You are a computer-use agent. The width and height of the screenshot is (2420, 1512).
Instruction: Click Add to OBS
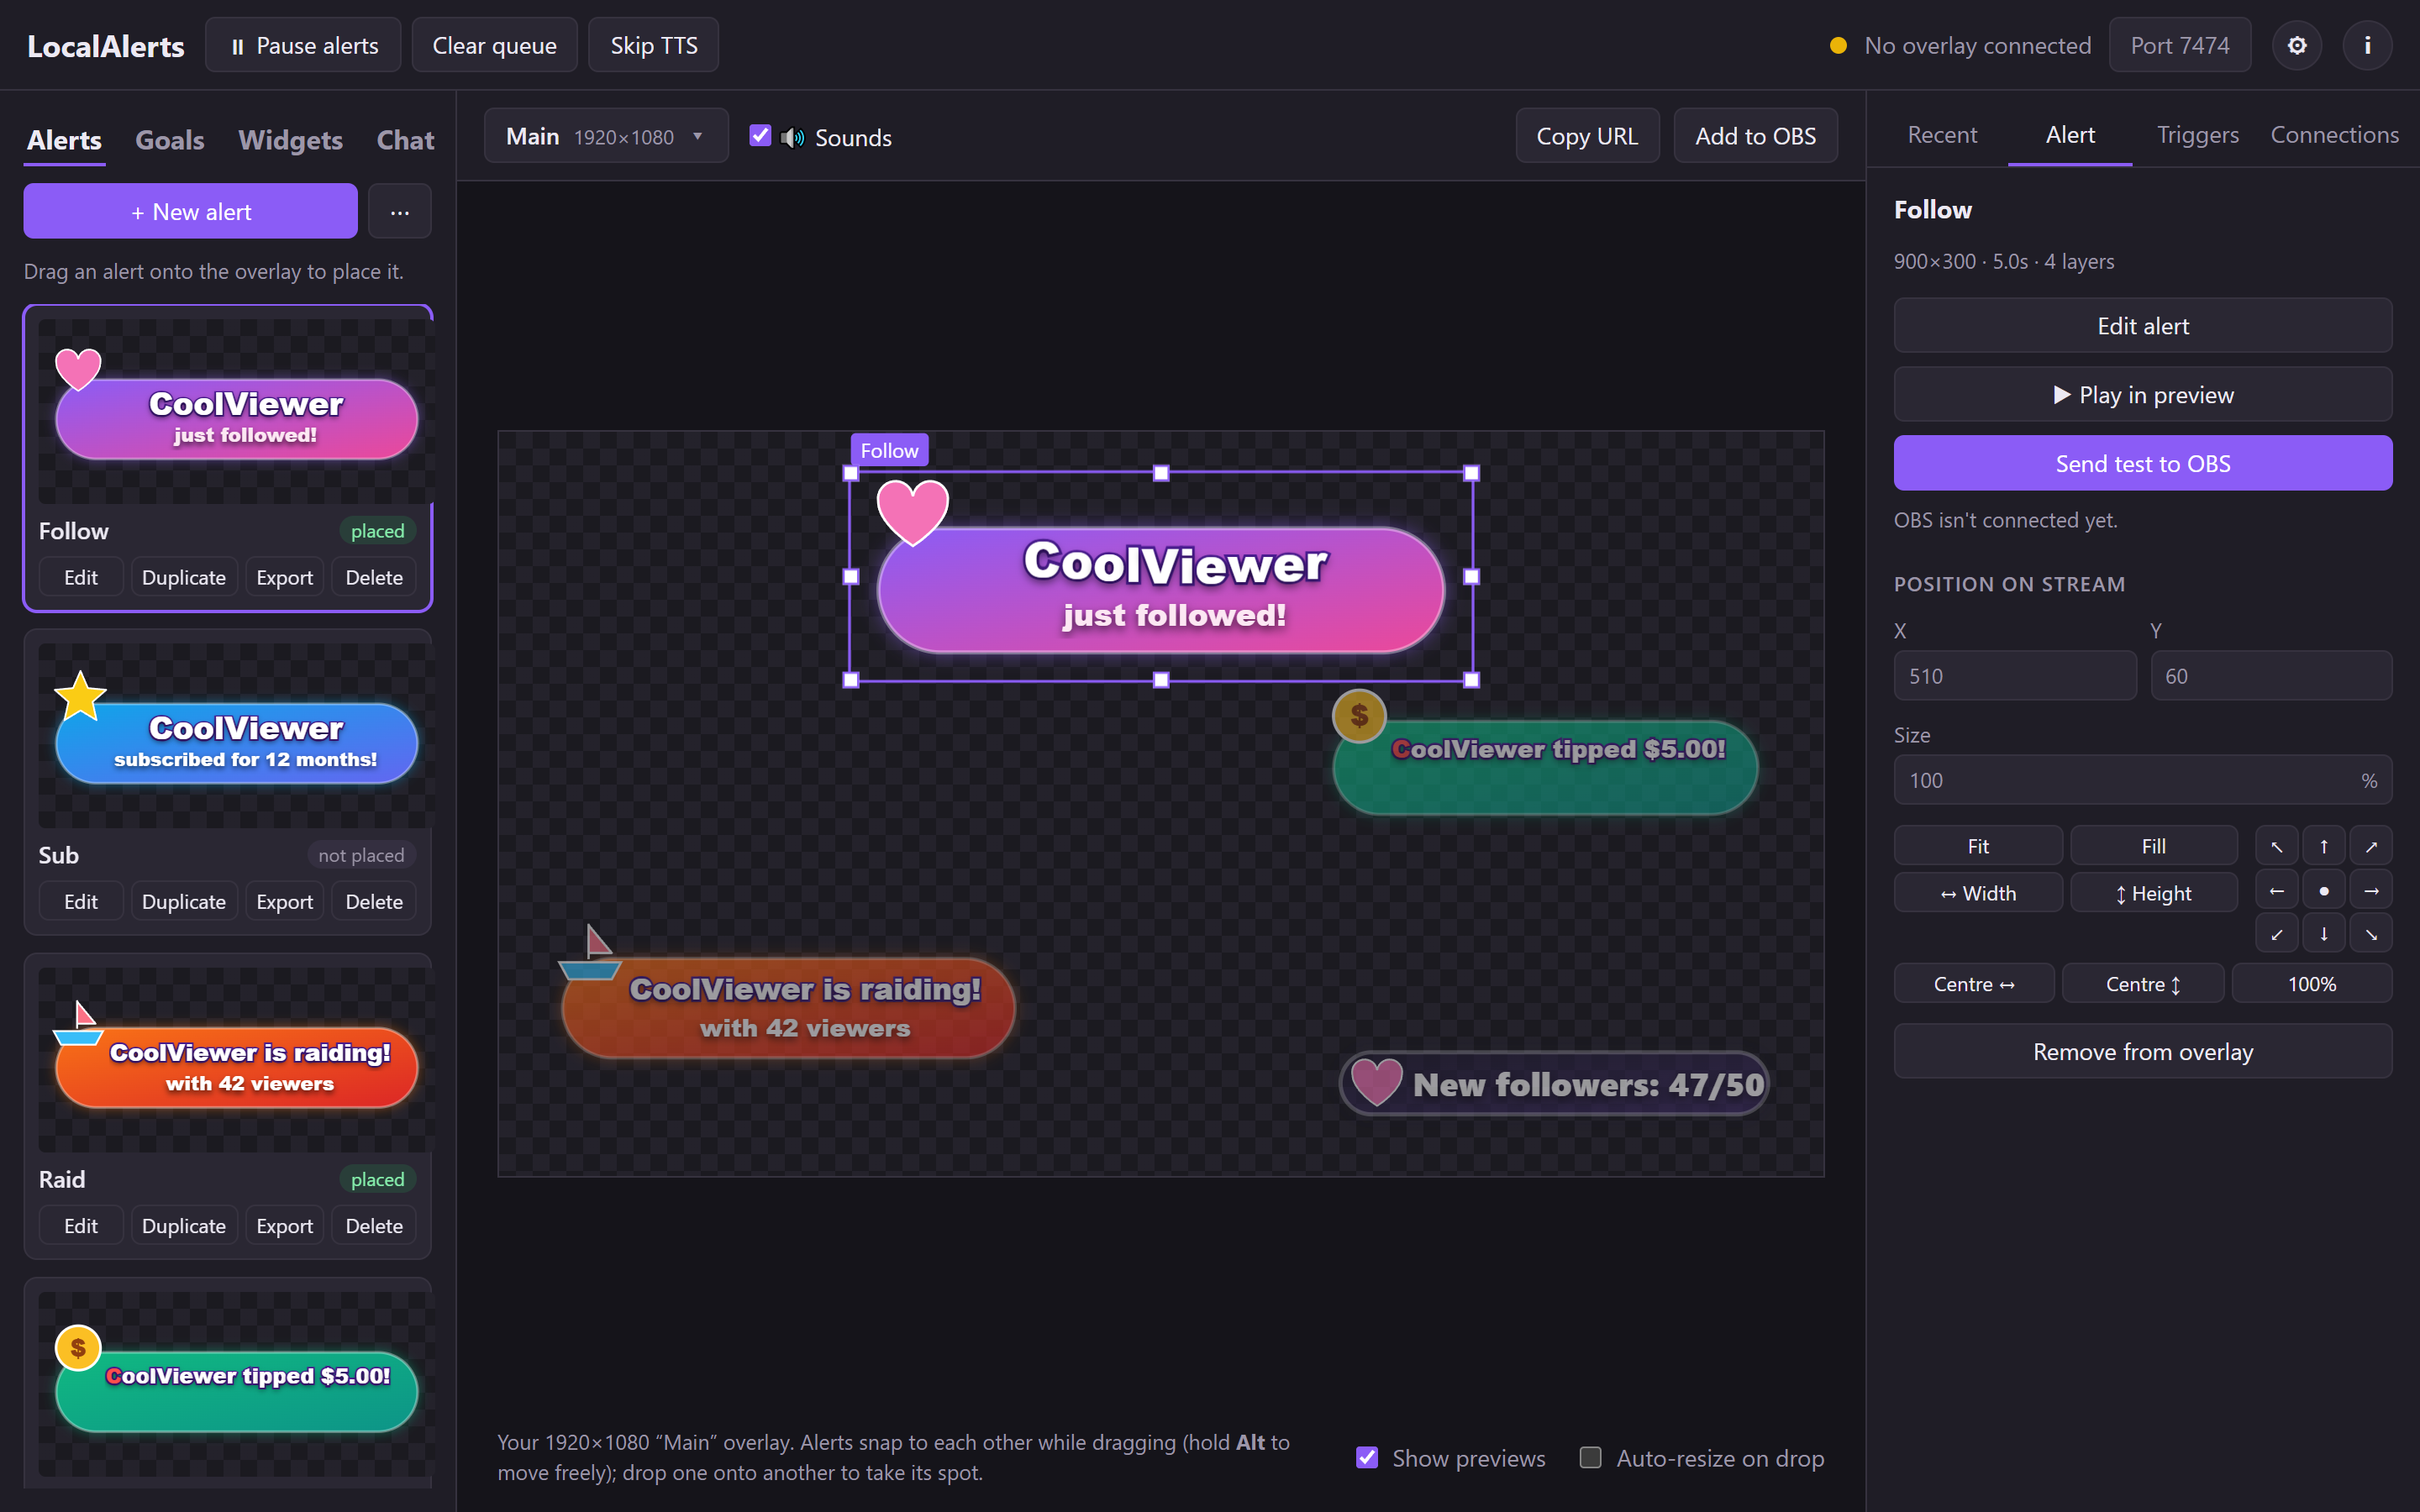tap(1755, 136)
